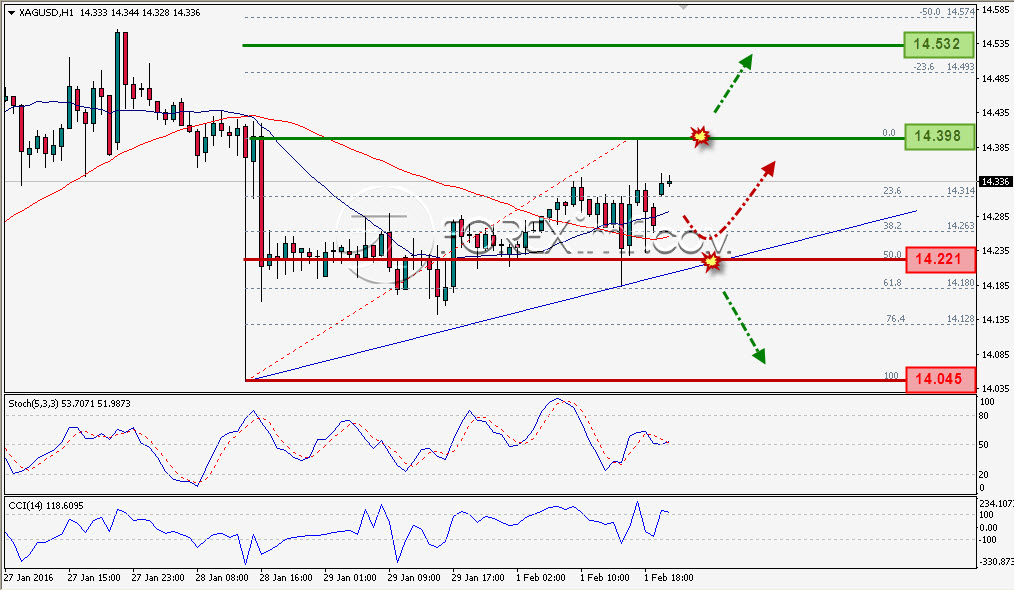This screenshot has height=591, width=1014.
Task: Select the CCI(14) 118.6095 indicator label
Action: 46,506
